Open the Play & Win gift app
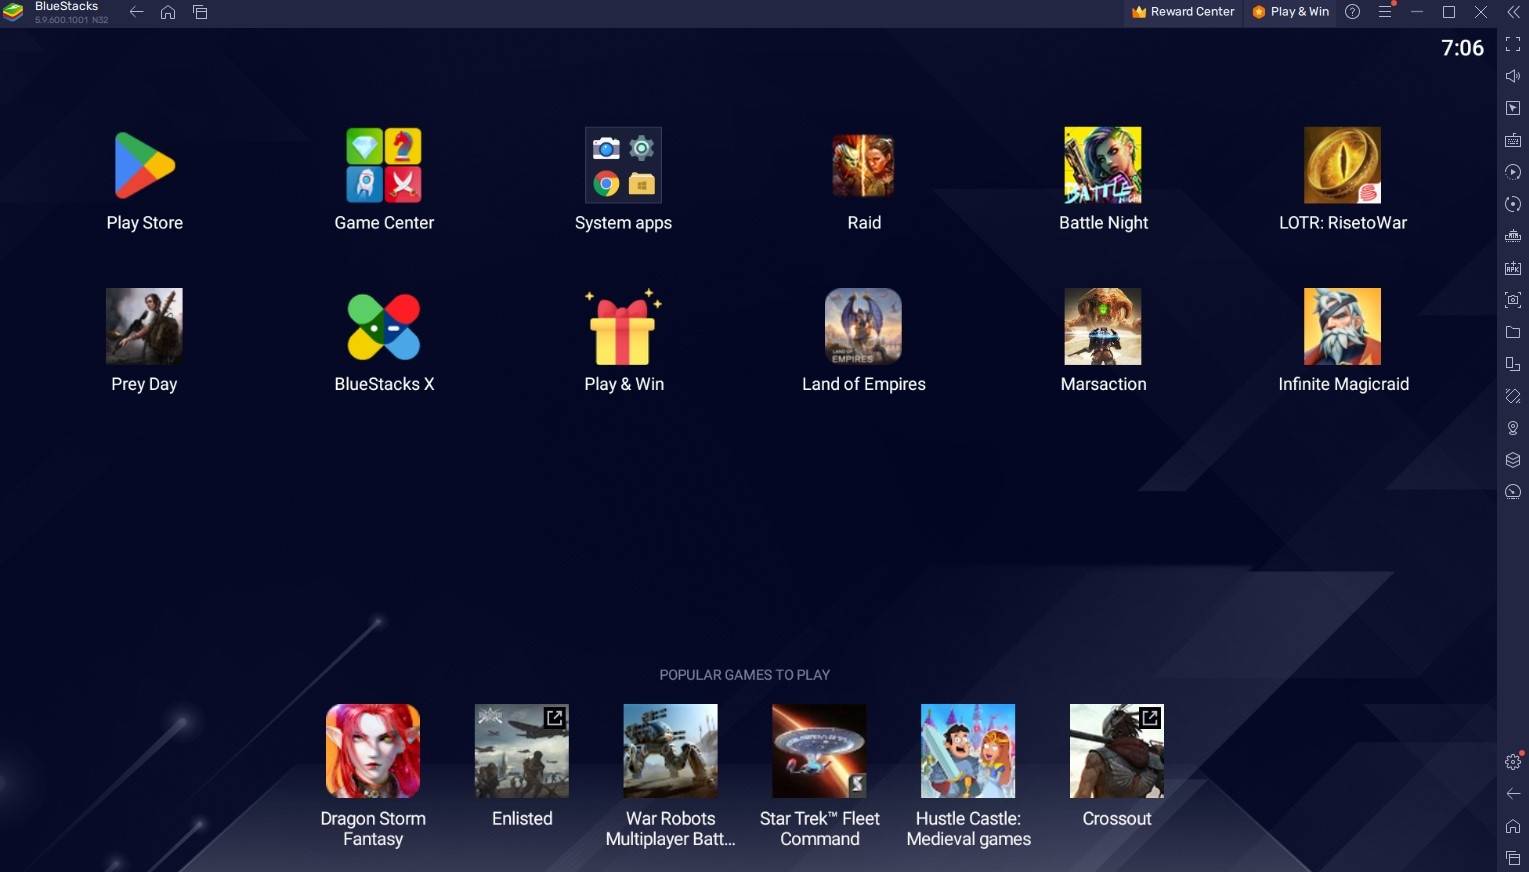Viewport: 1529px width, 872px height. (623, 326)
